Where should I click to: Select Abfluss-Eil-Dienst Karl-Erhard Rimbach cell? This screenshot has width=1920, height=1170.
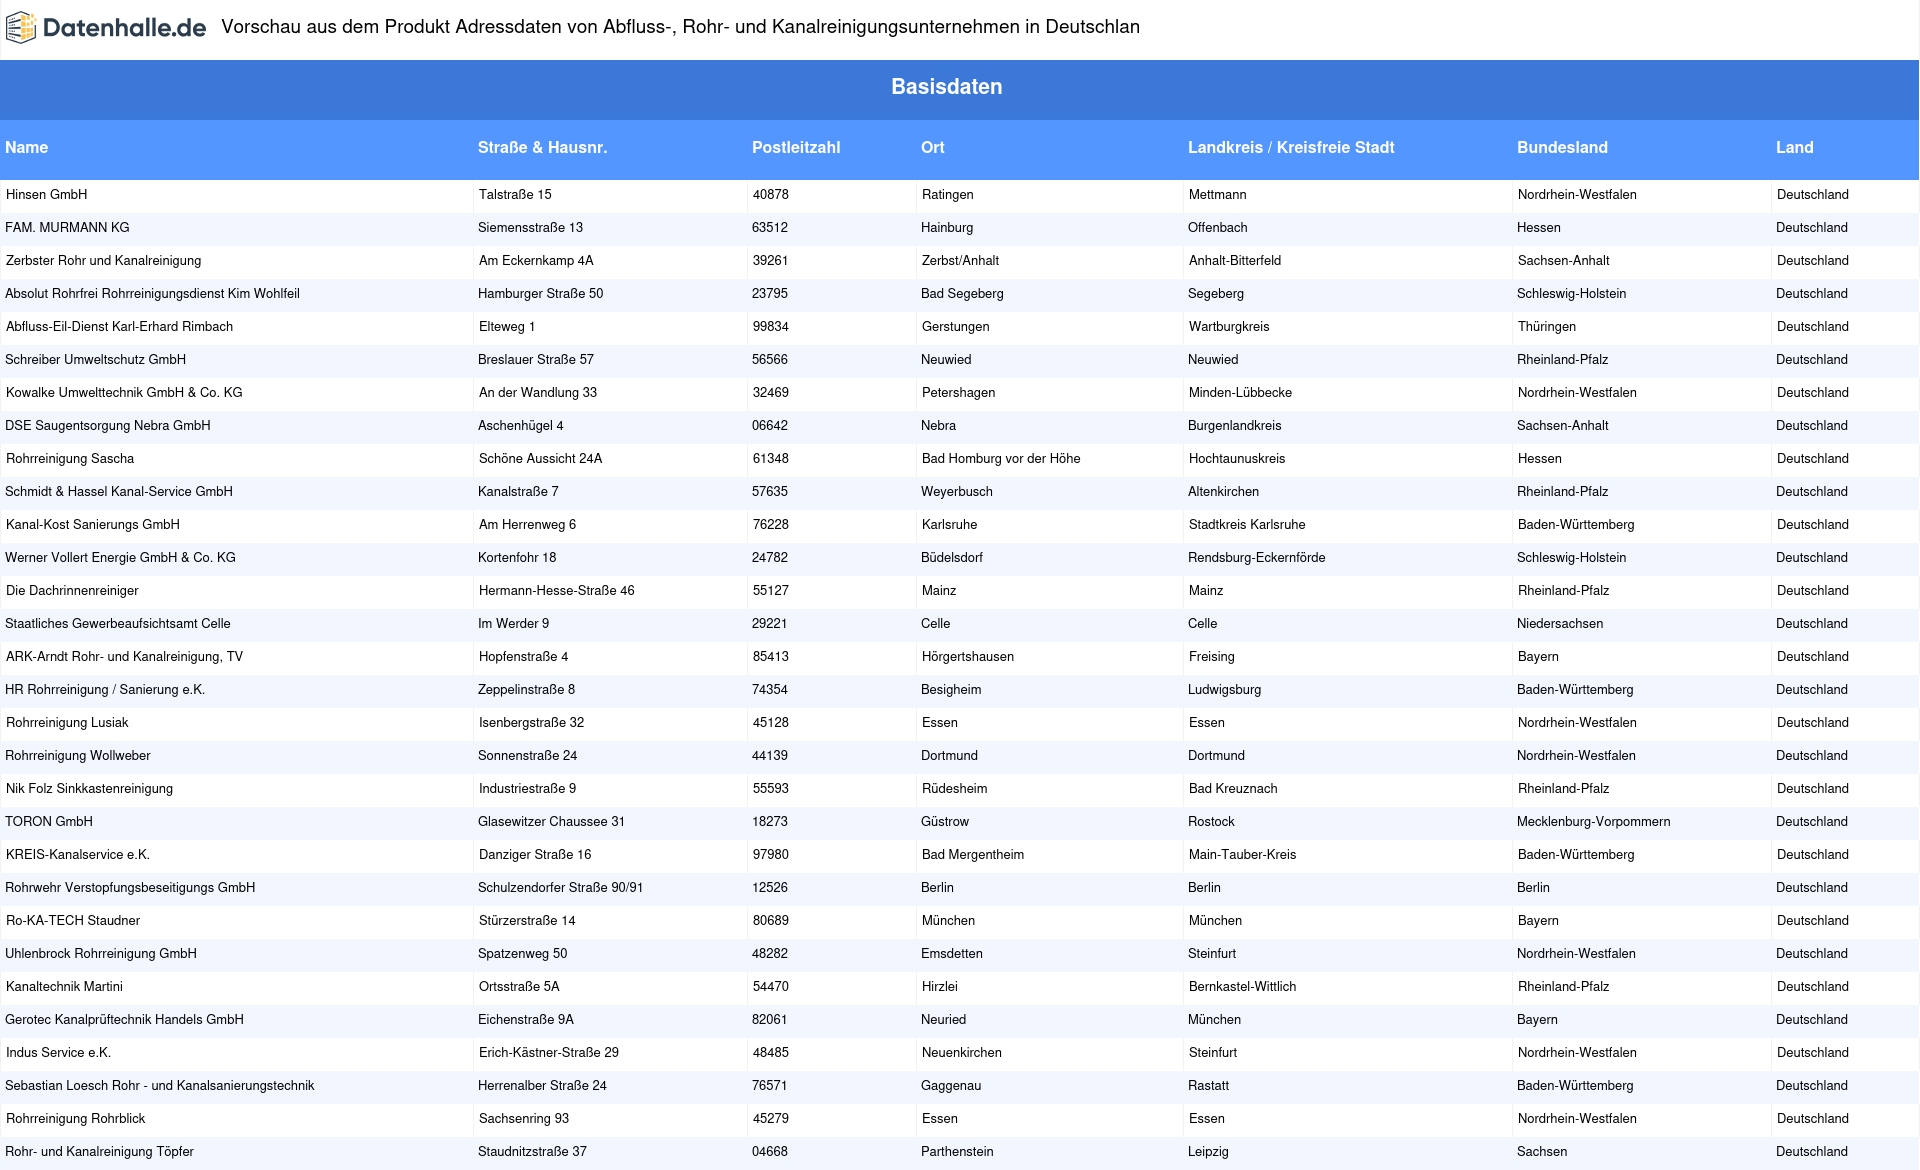(119, 326)
